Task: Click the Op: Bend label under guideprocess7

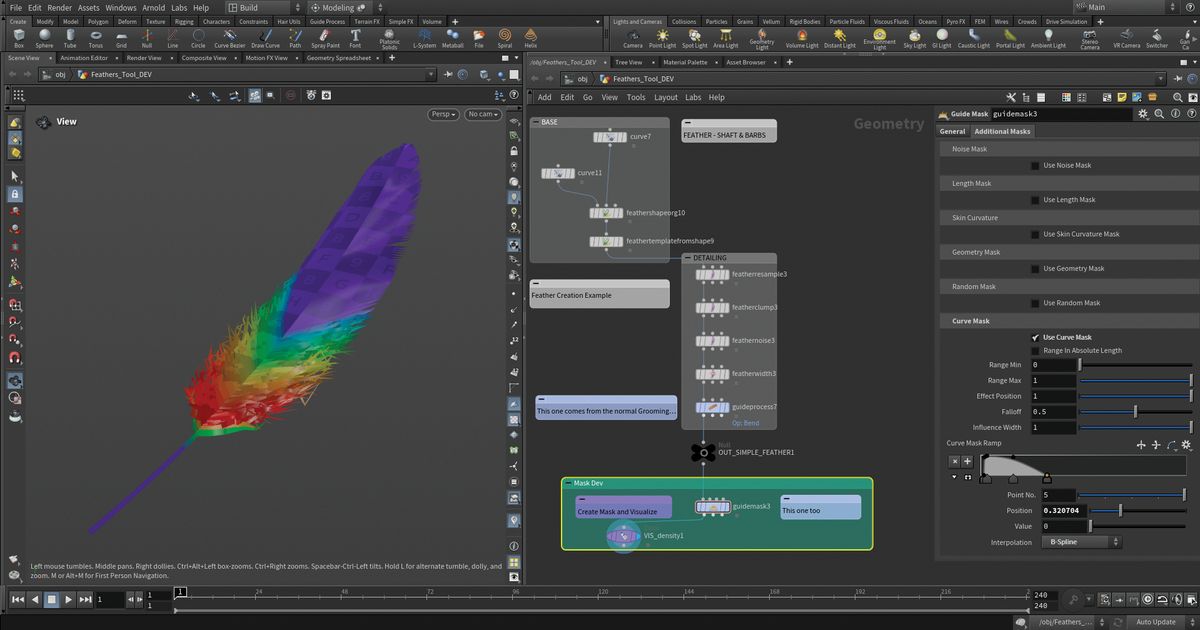Action: pos(745,422)
